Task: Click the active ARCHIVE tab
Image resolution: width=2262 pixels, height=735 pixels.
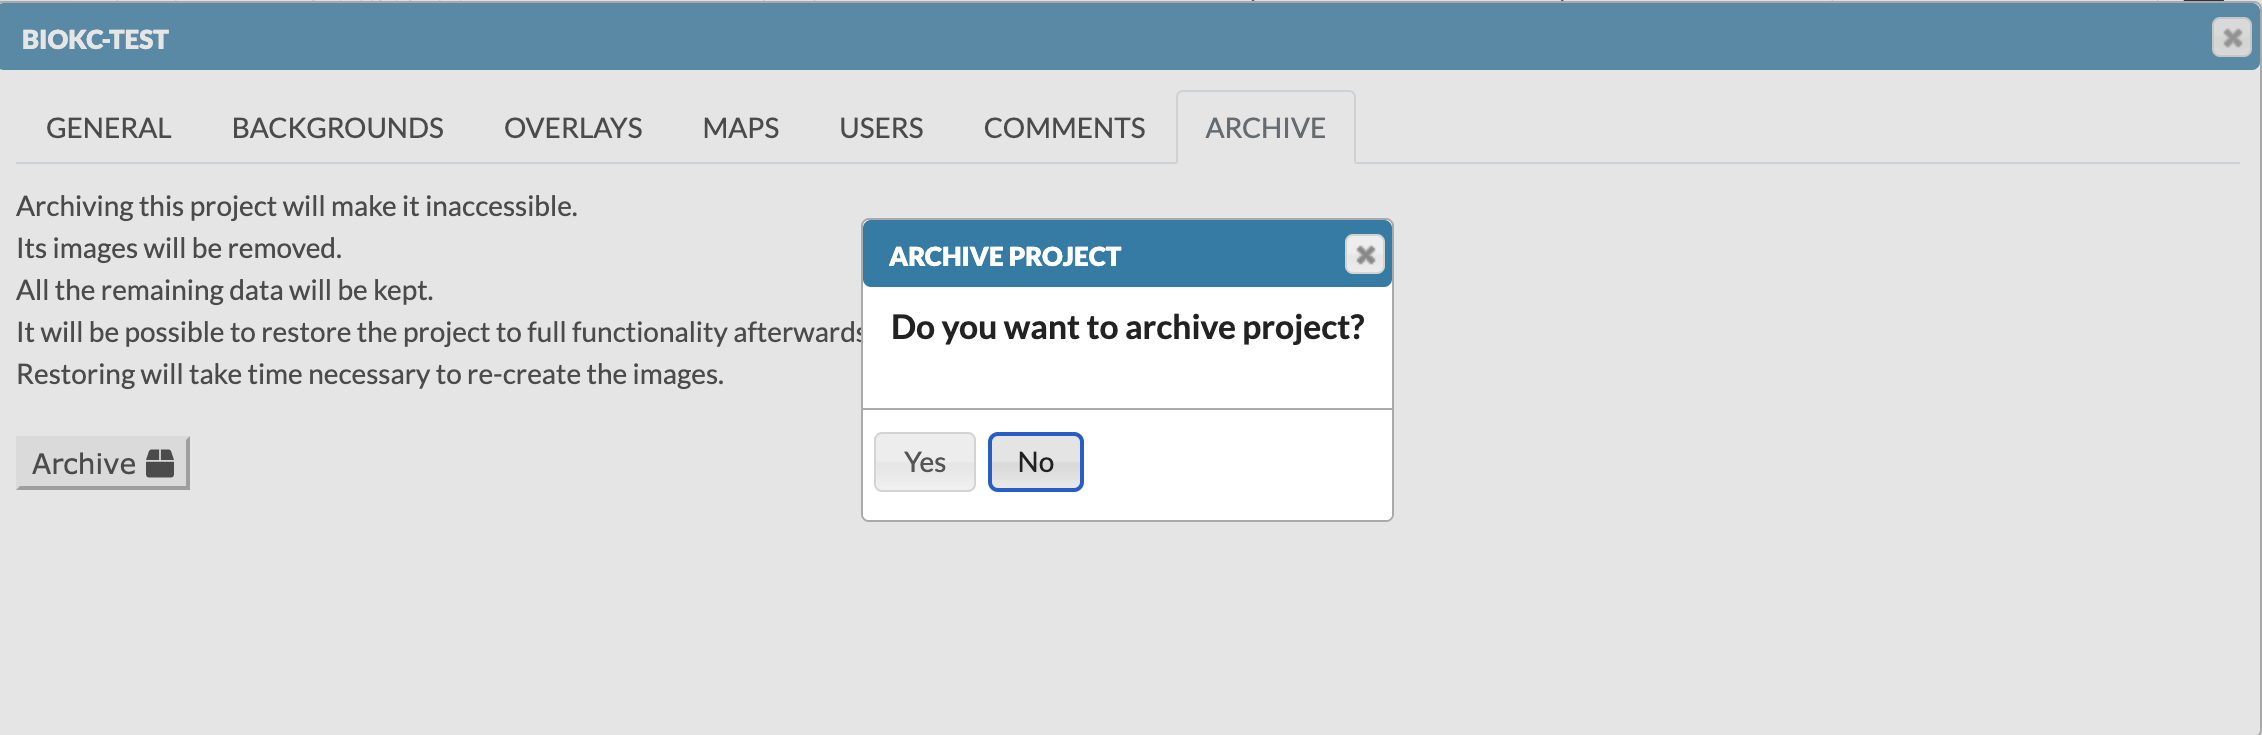Action: tap(1265, 128)
